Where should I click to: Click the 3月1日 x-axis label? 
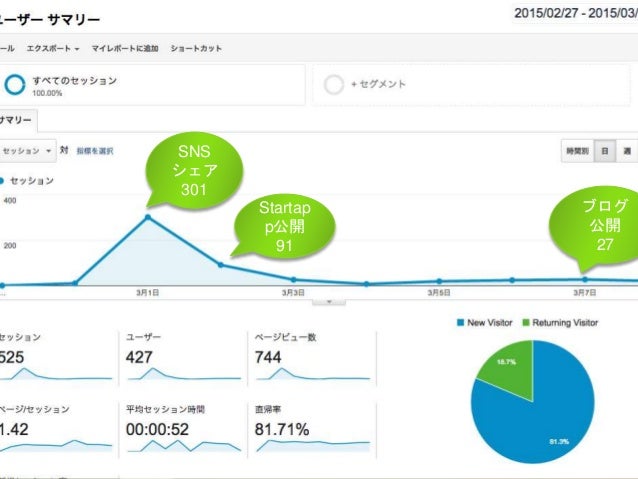tap(147, 293)
